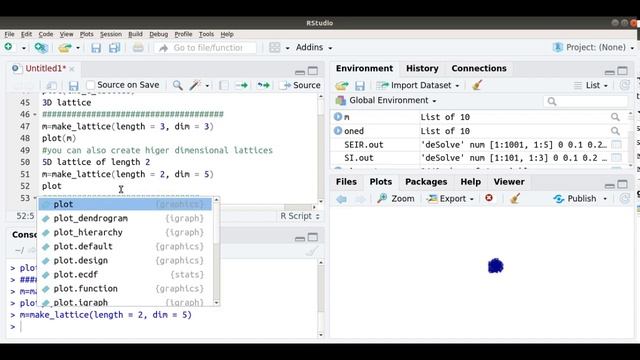Screen dimensions: 640x360
Task: Clear environment objects with broom icon
Action: pos(477,85)
